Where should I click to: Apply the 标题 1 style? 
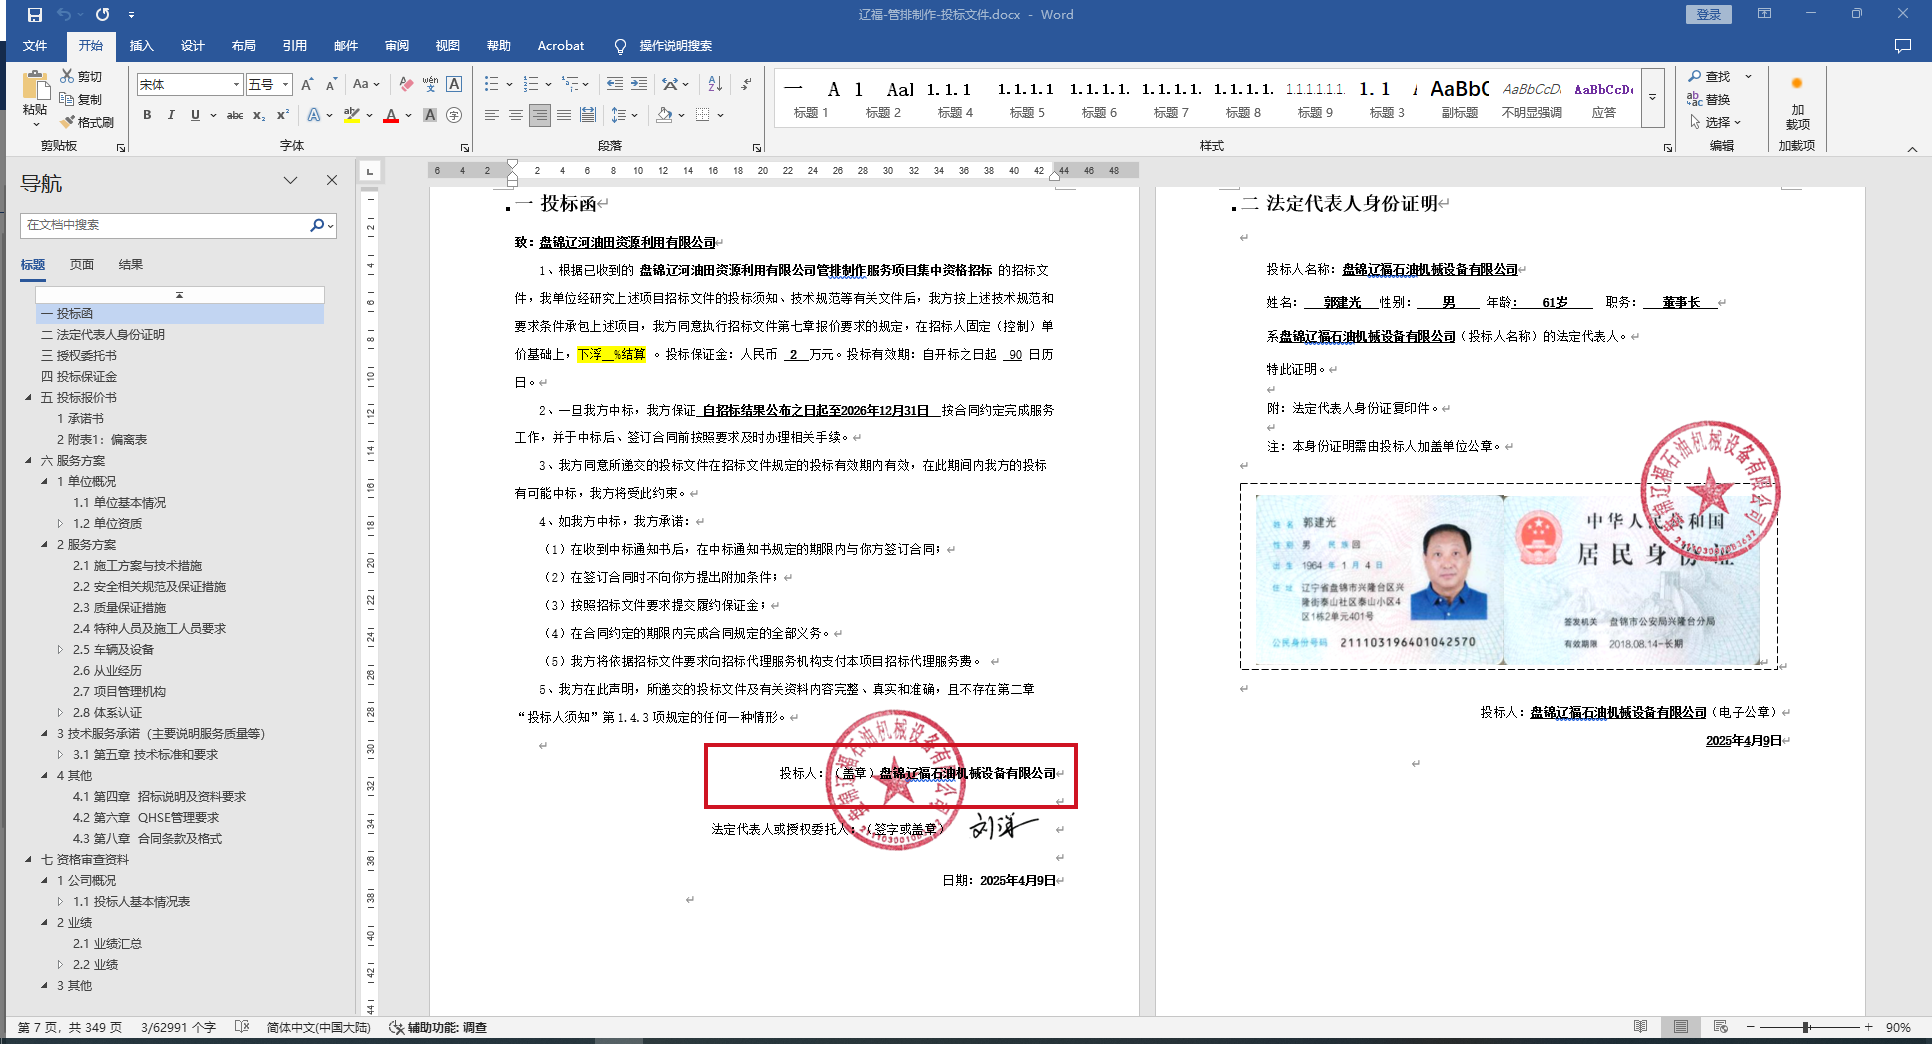[x=811, y=99]
